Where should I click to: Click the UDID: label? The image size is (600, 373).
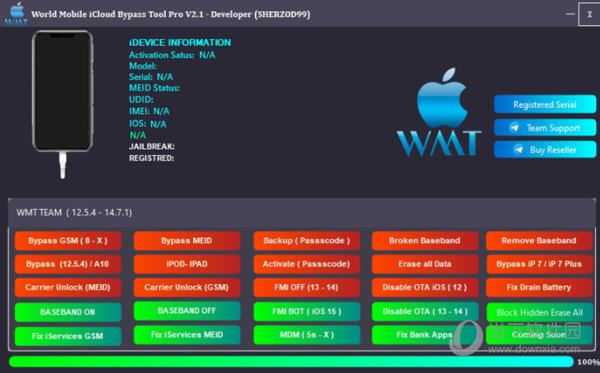pyautogui.click(x=141, y=99)
